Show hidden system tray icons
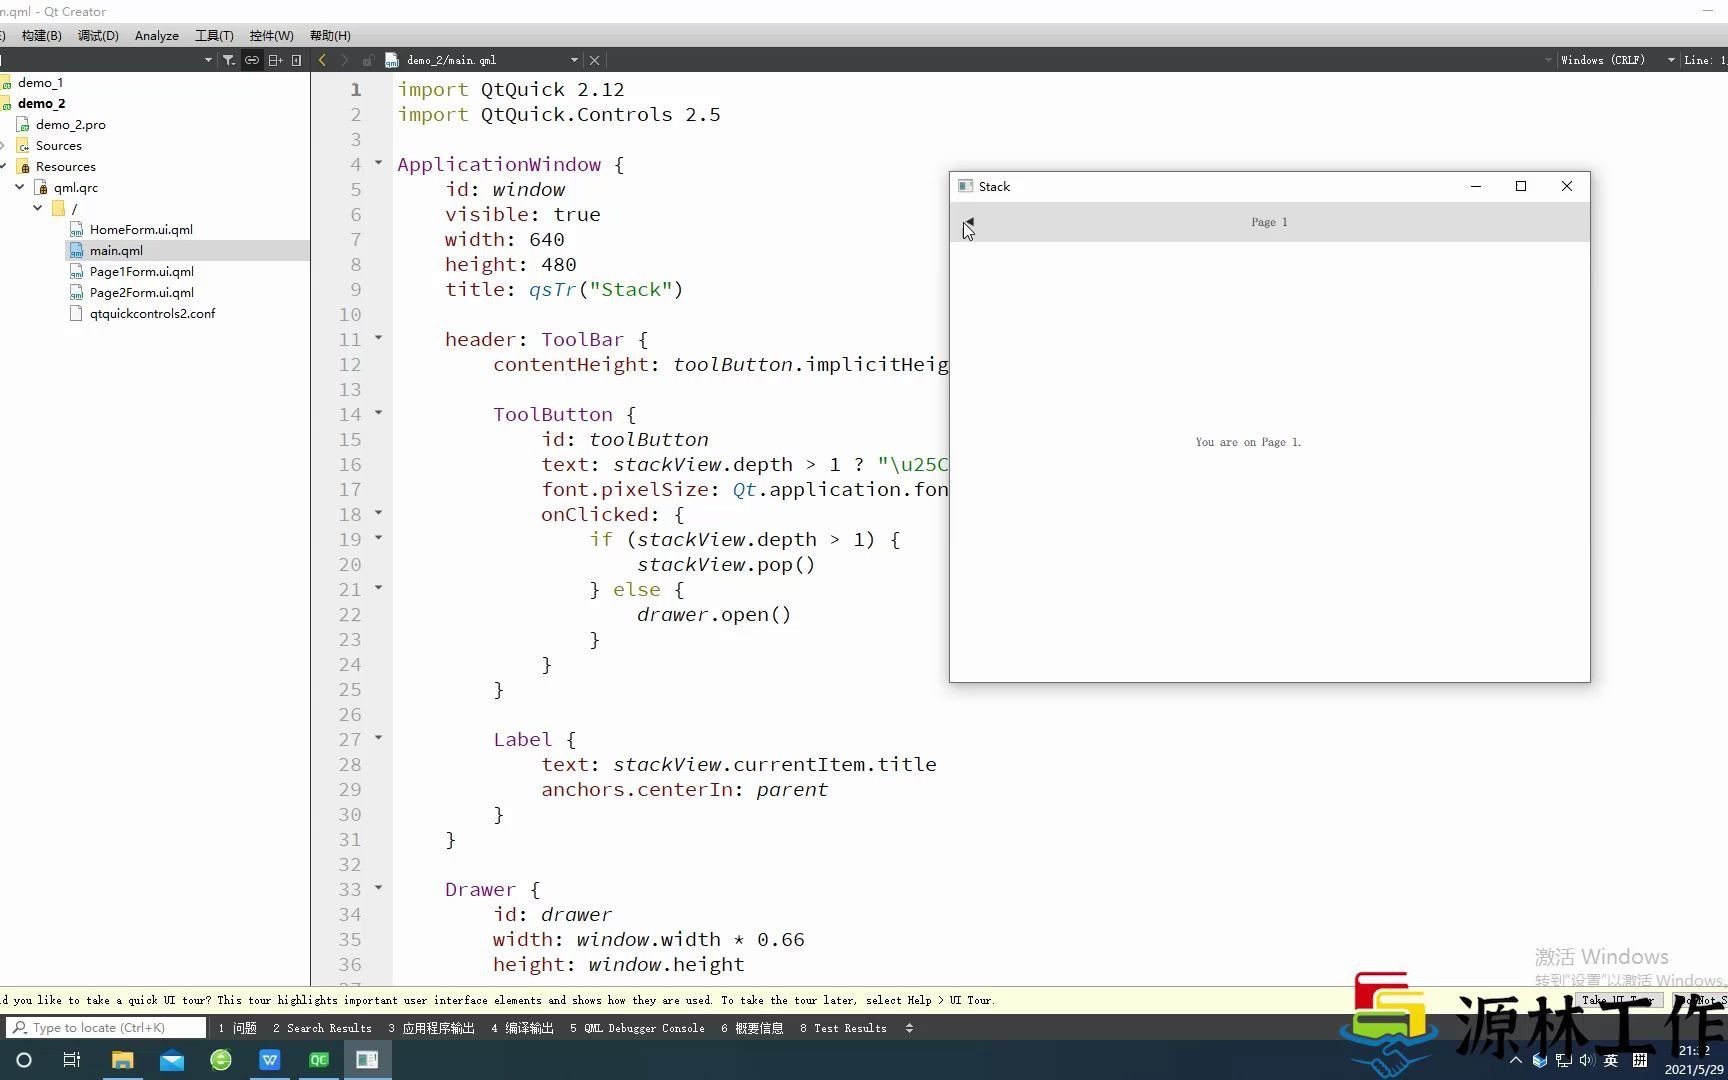 (x=1516, y=1060)
